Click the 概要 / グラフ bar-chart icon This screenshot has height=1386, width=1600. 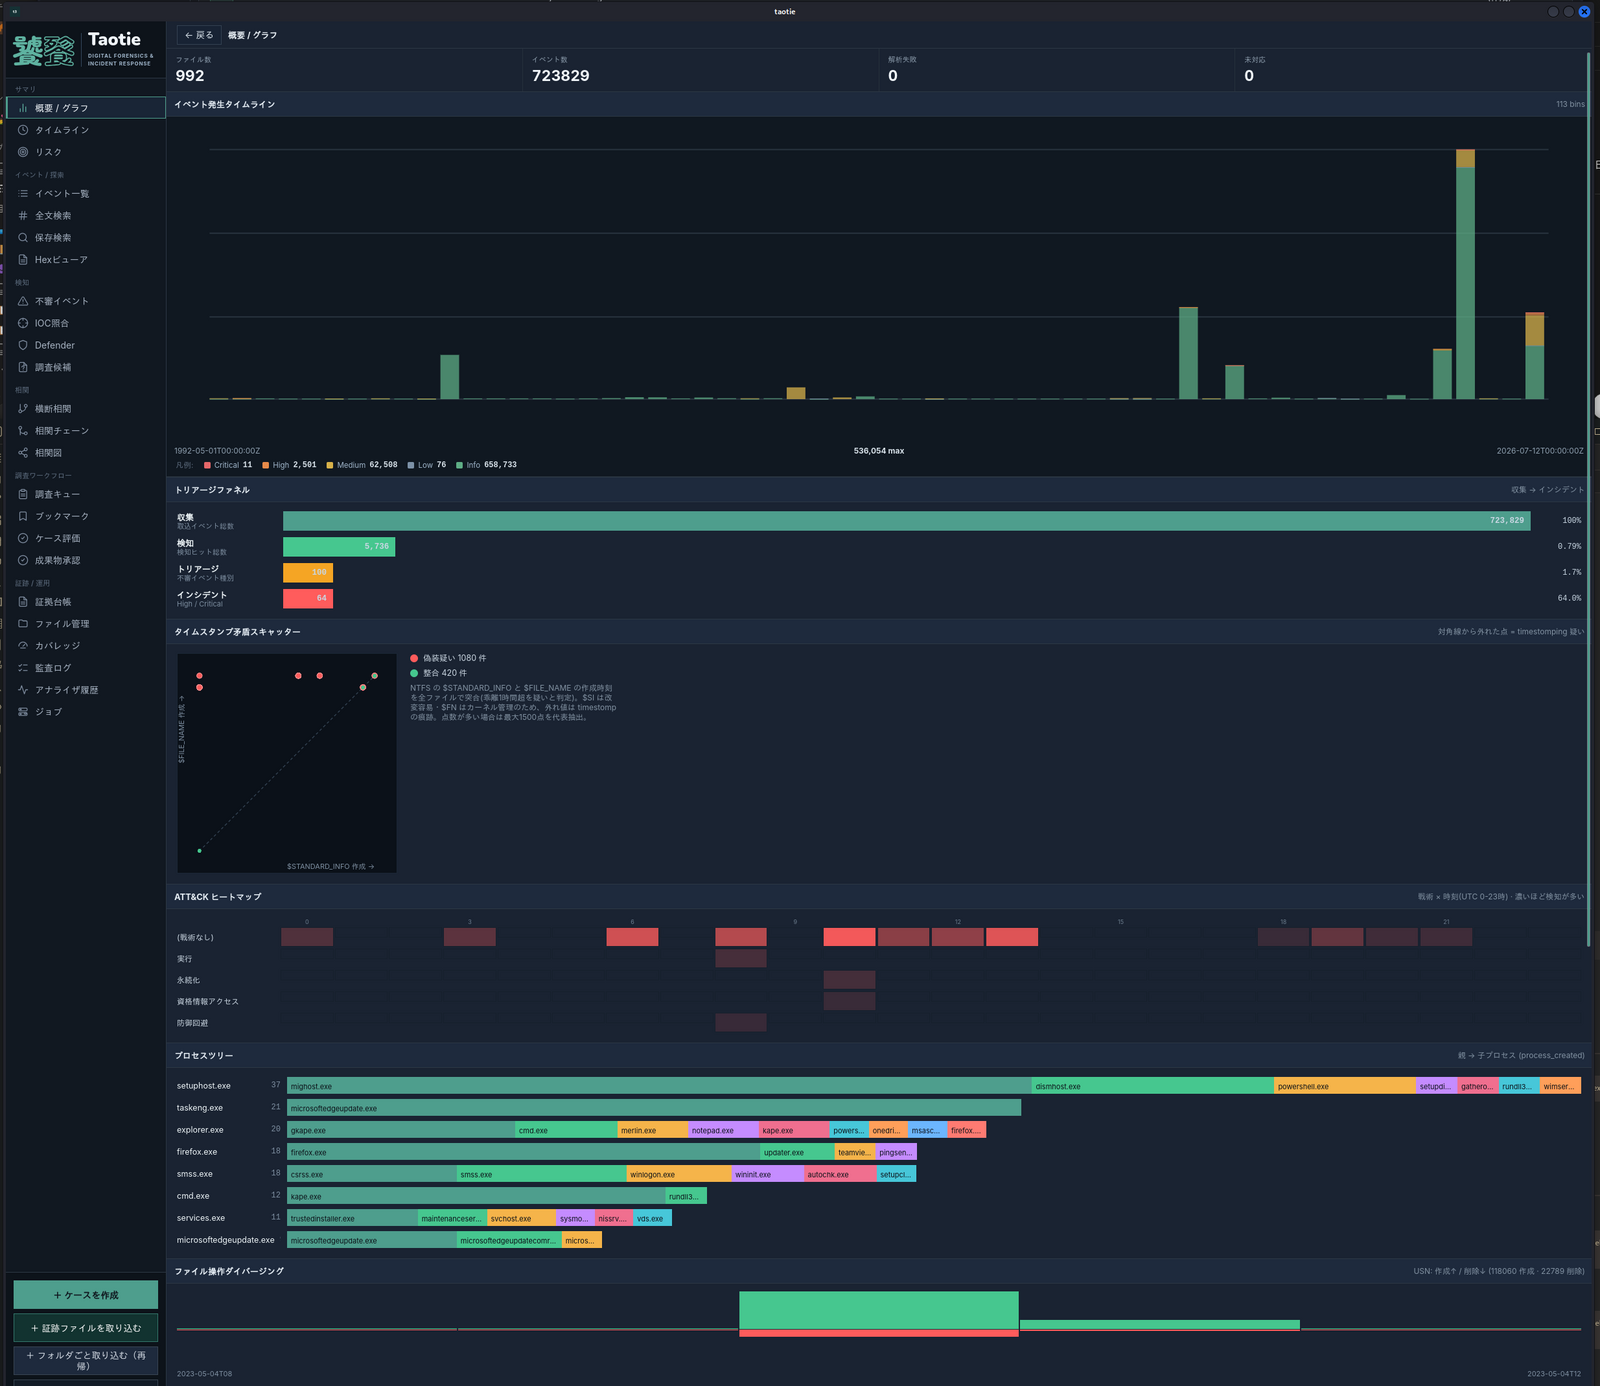point(23,108)
